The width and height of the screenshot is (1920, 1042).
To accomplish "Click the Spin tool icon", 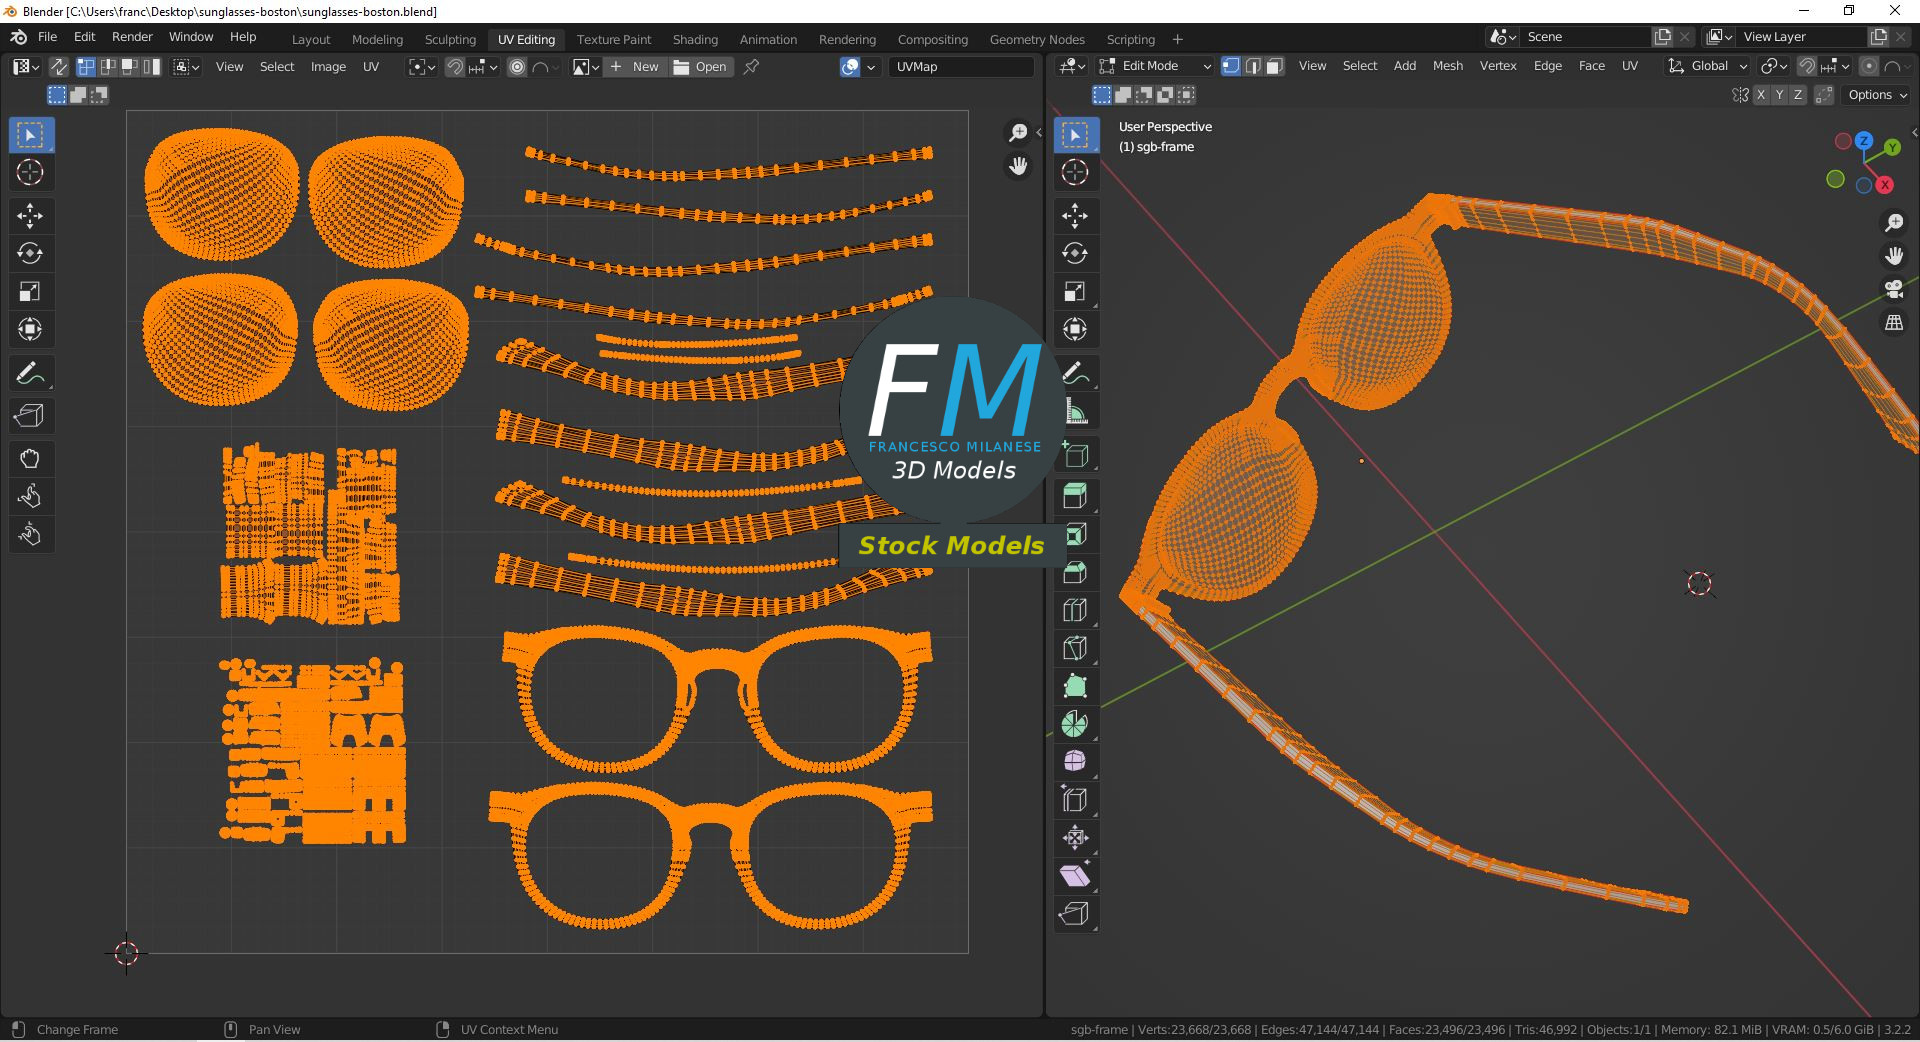I will click(1075, 724).
